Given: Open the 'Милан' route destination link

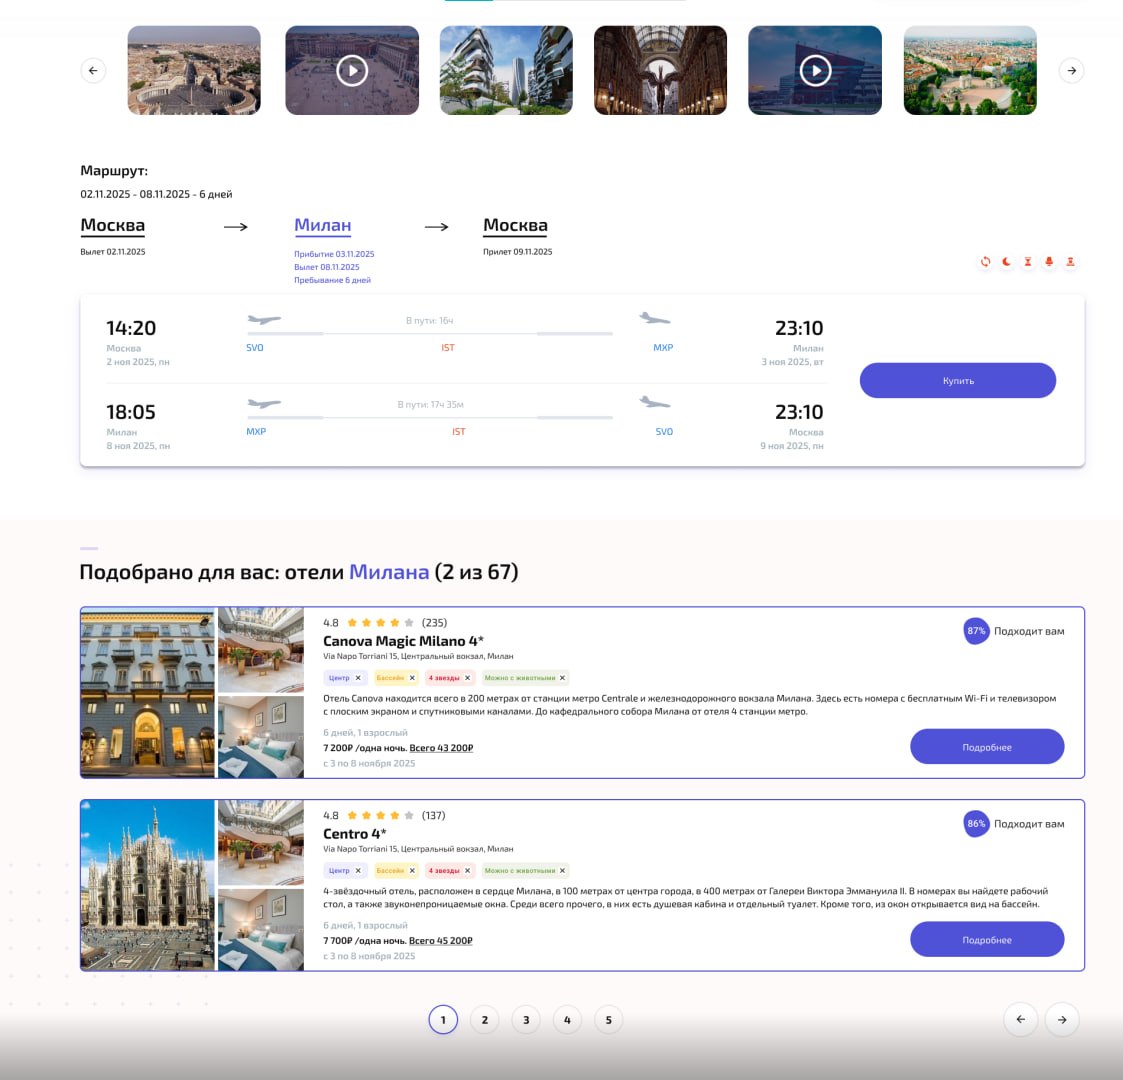Looking at the screenshot, I should click(x=322, y=226).
